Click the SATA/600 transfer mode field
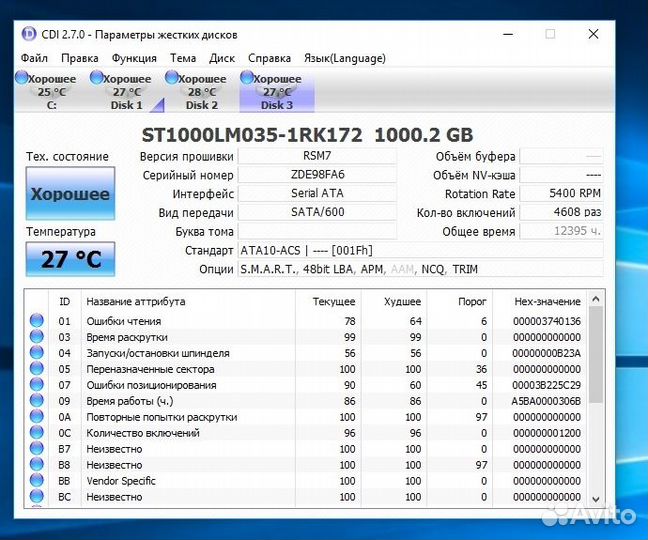The image size is (648, 540). point(317,212)
